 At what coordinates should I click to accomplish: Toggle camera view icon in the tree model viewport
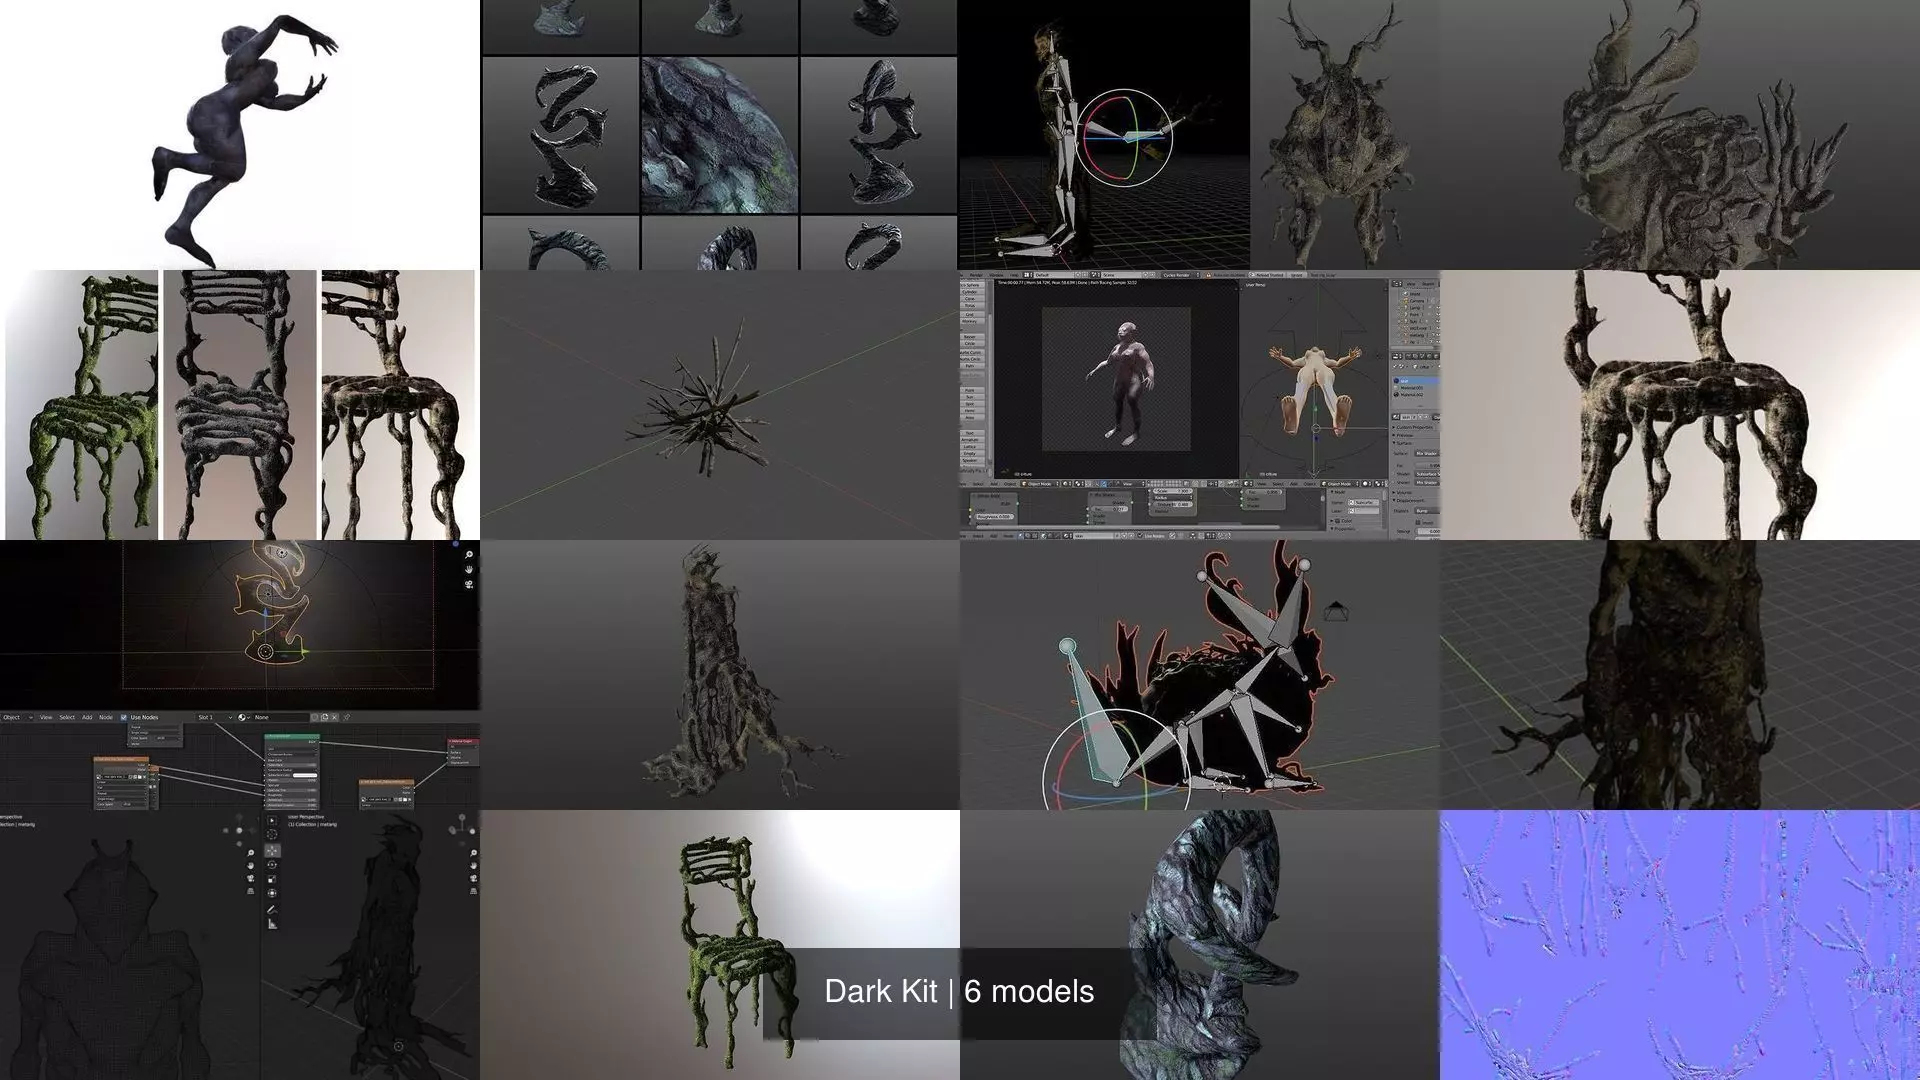click(x=473, y=878)
